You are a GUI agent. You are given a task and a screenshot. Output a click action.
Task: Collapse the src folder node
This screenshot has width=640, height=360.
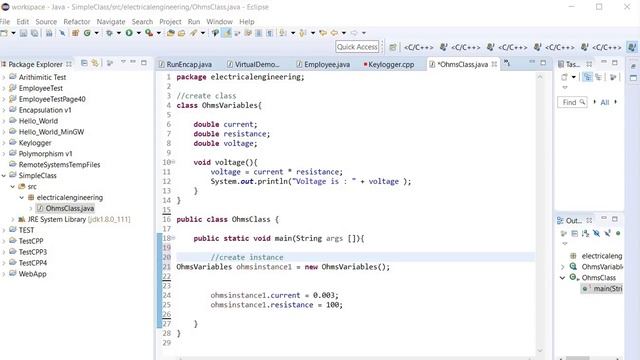13,187
